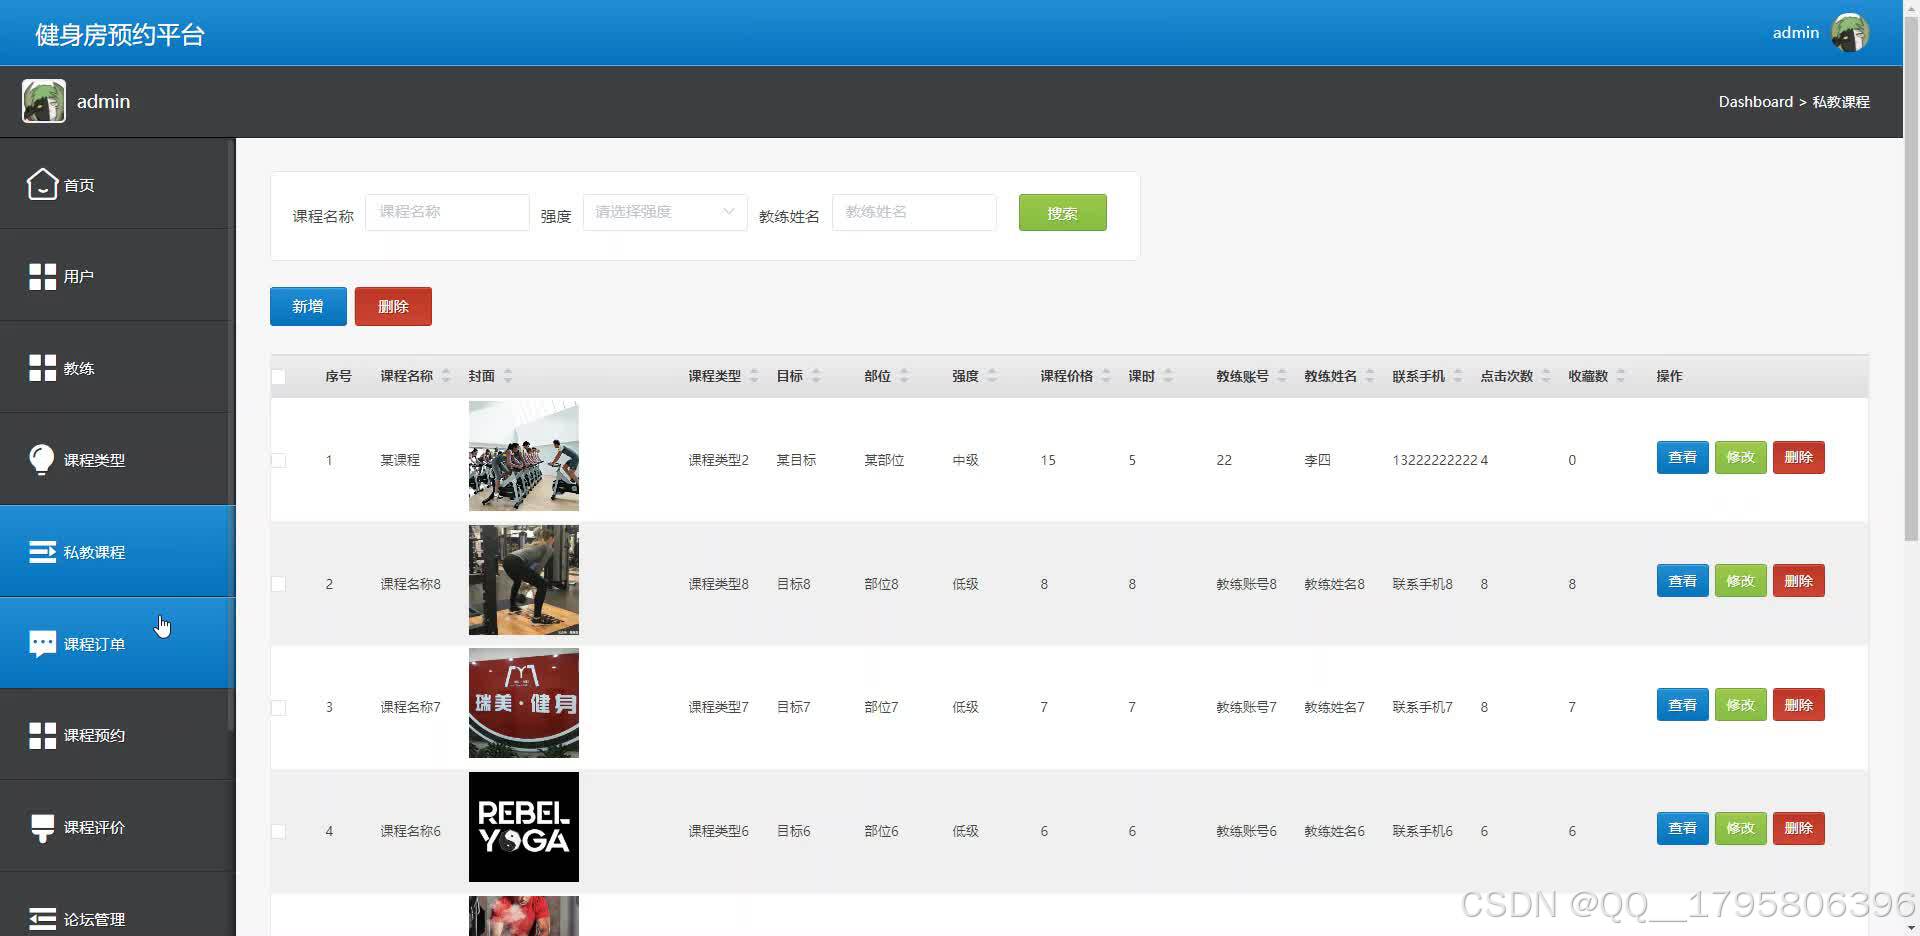Click the admin username in top bar

point(1795,33)
